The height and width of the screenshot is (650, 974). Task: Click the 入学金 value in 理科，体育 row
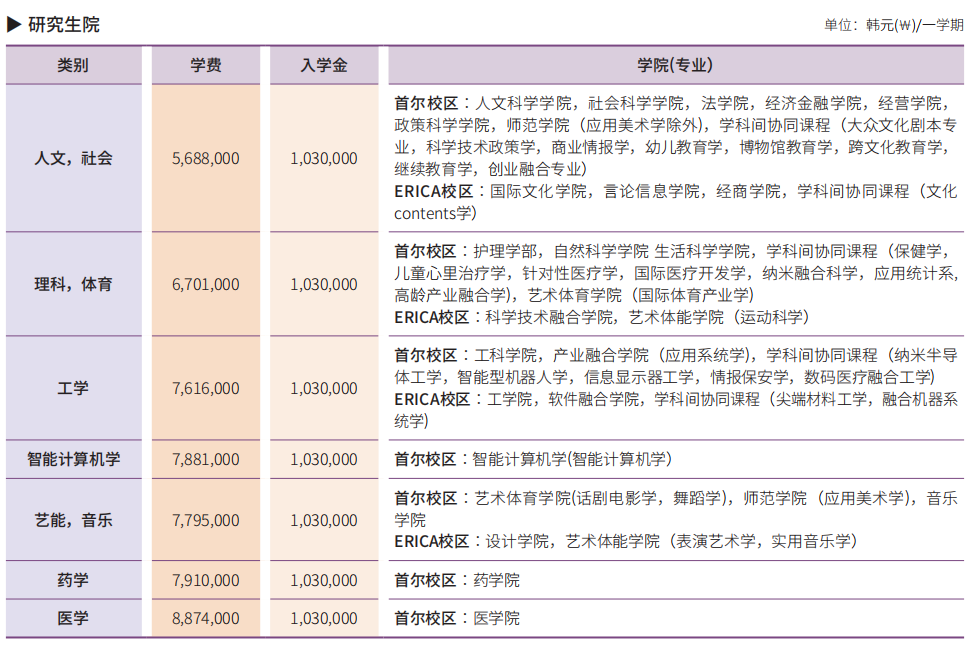[324, 285]
